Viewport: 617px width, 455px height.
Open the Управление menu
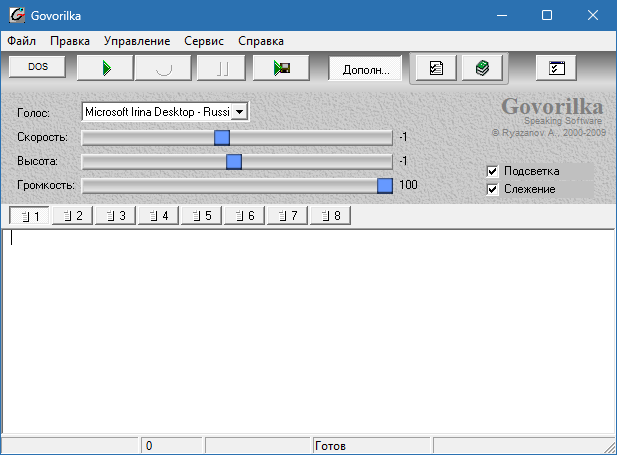pos(137,41)
